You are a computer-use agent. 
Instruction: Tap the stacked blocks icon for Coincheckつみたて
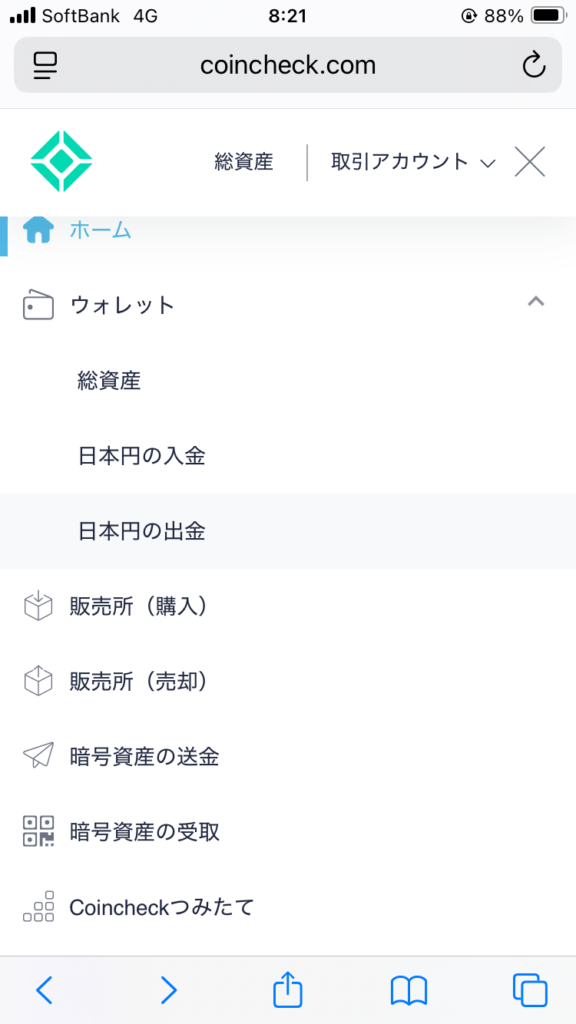tap(38, 906)
